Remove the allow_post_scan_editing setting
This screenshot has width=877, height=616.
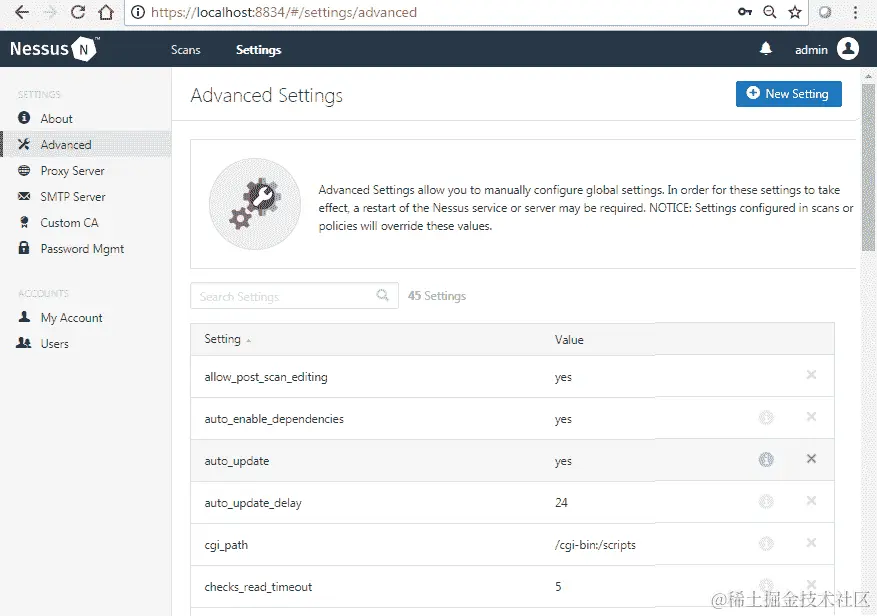tap(811, 375)
